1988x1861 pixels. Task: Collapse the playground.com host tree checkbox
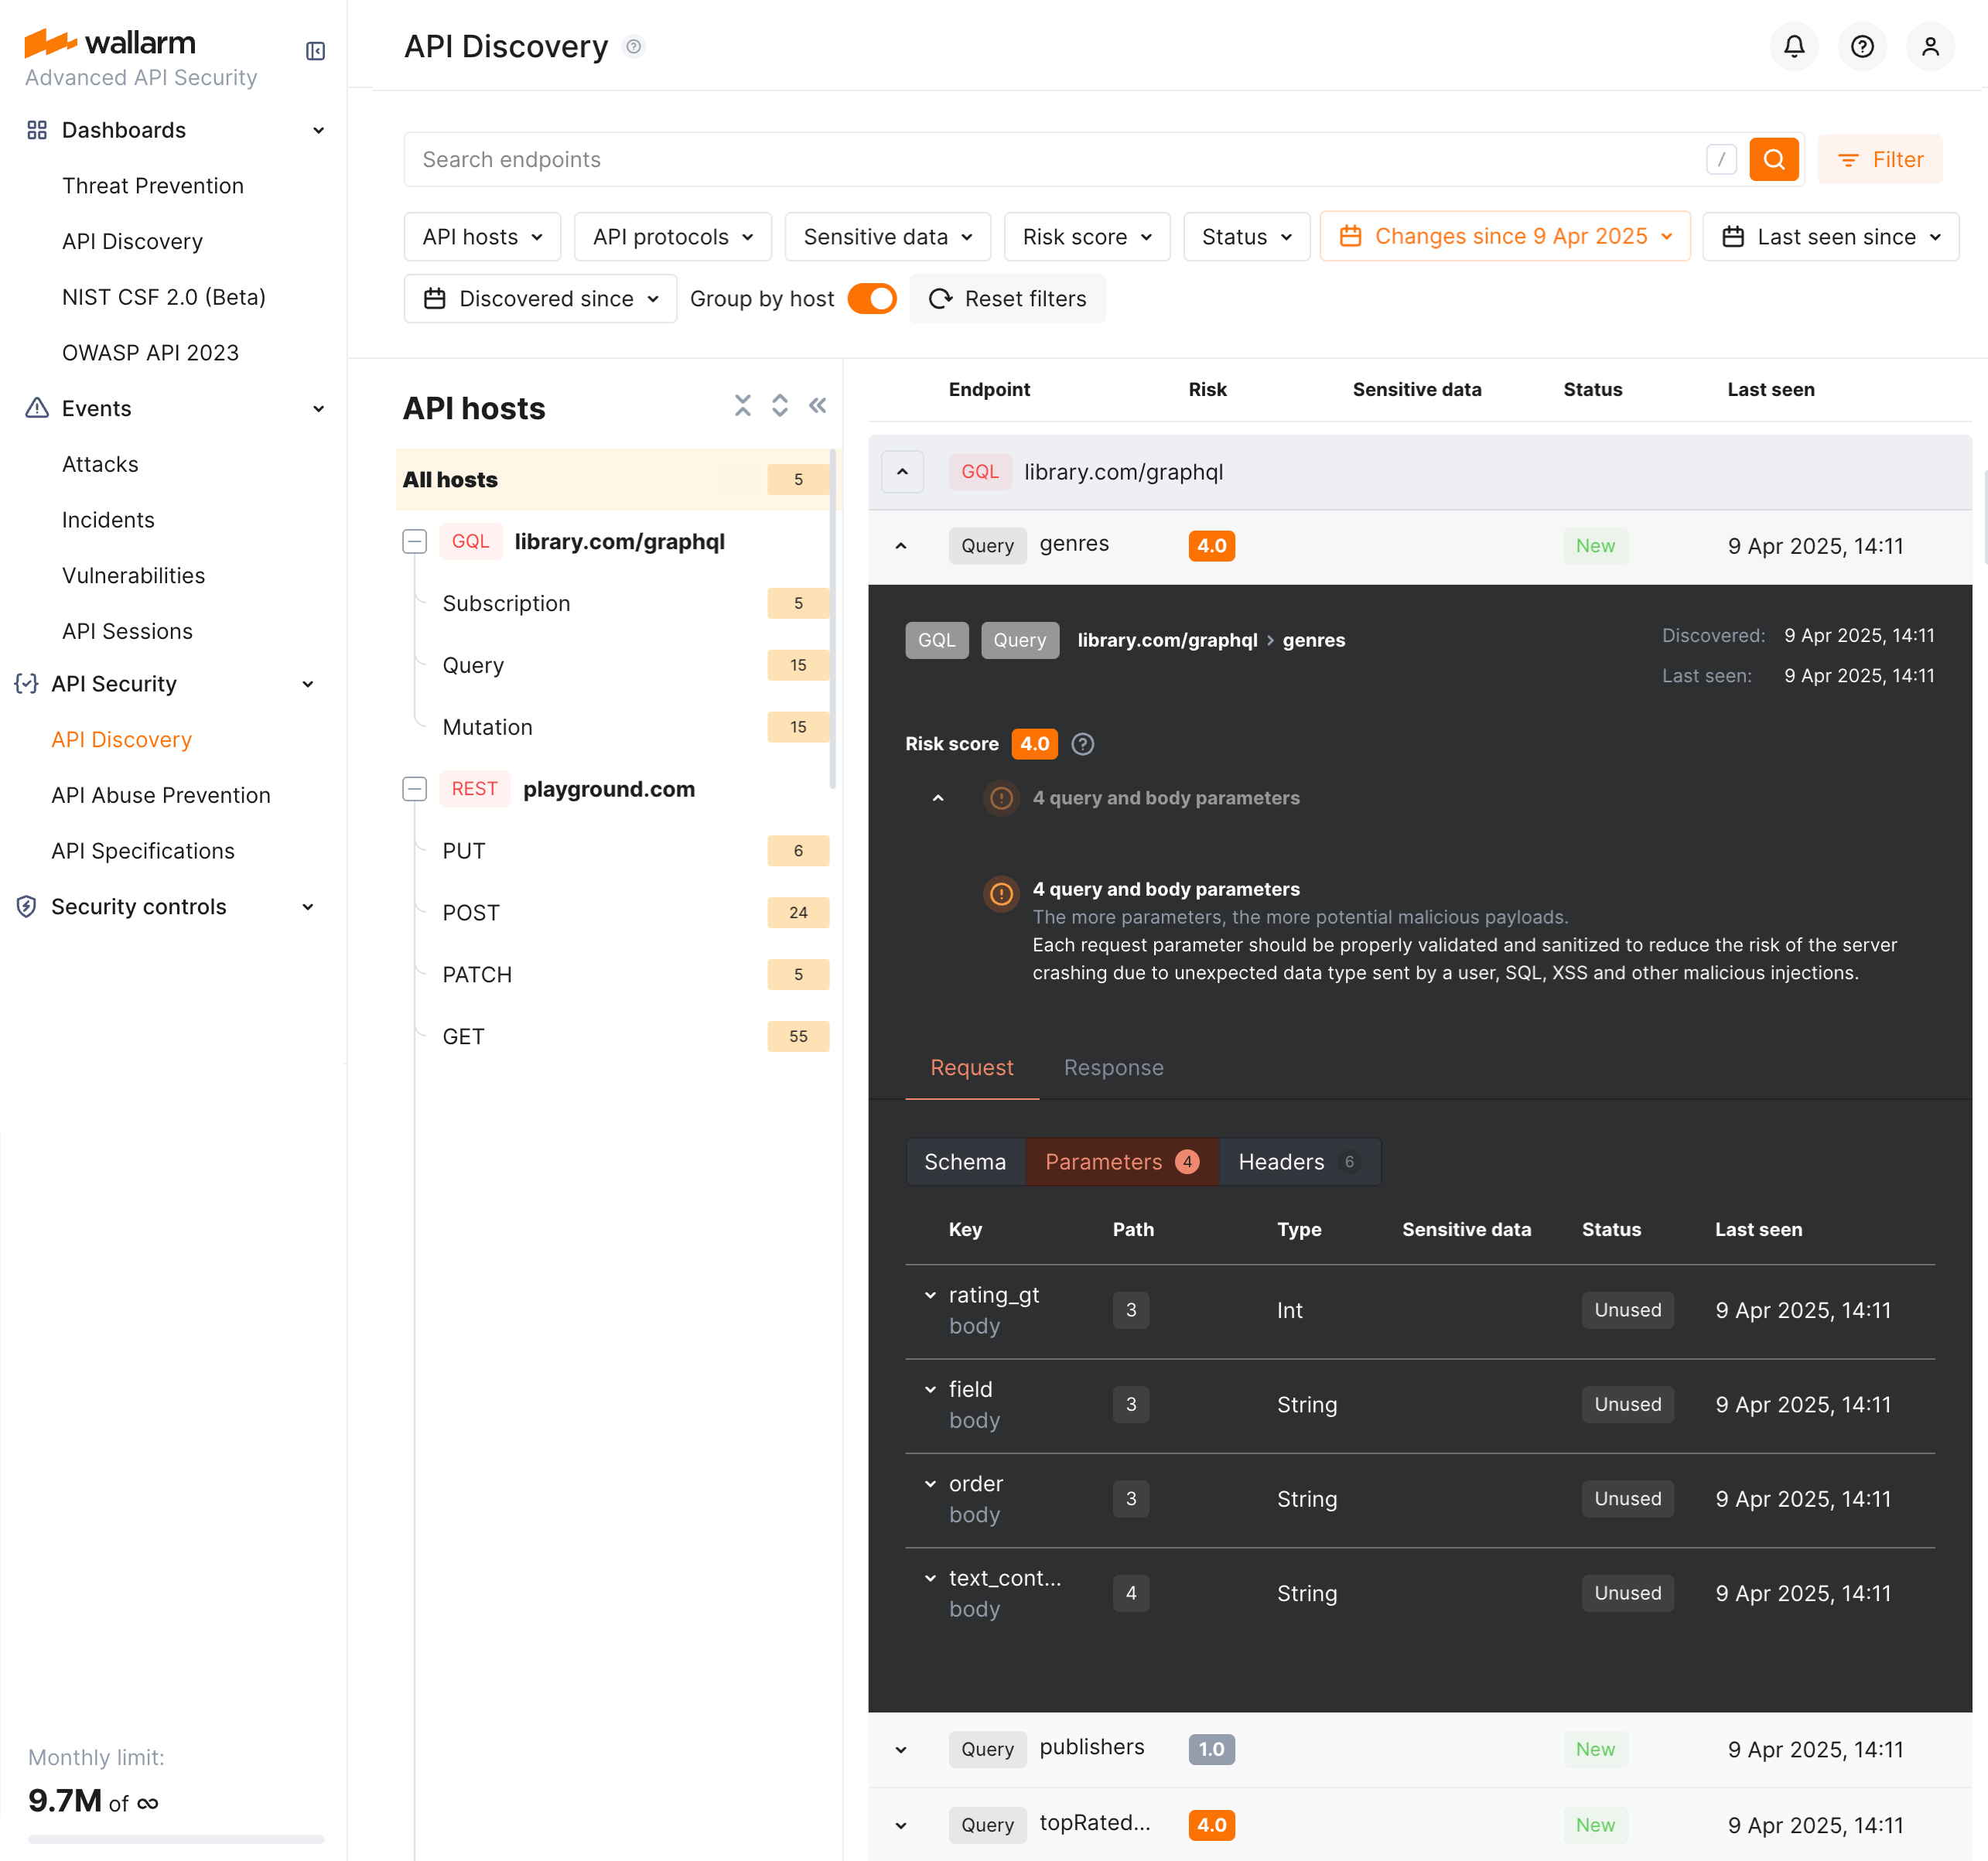pyautogui.click(x=414, y=789)
